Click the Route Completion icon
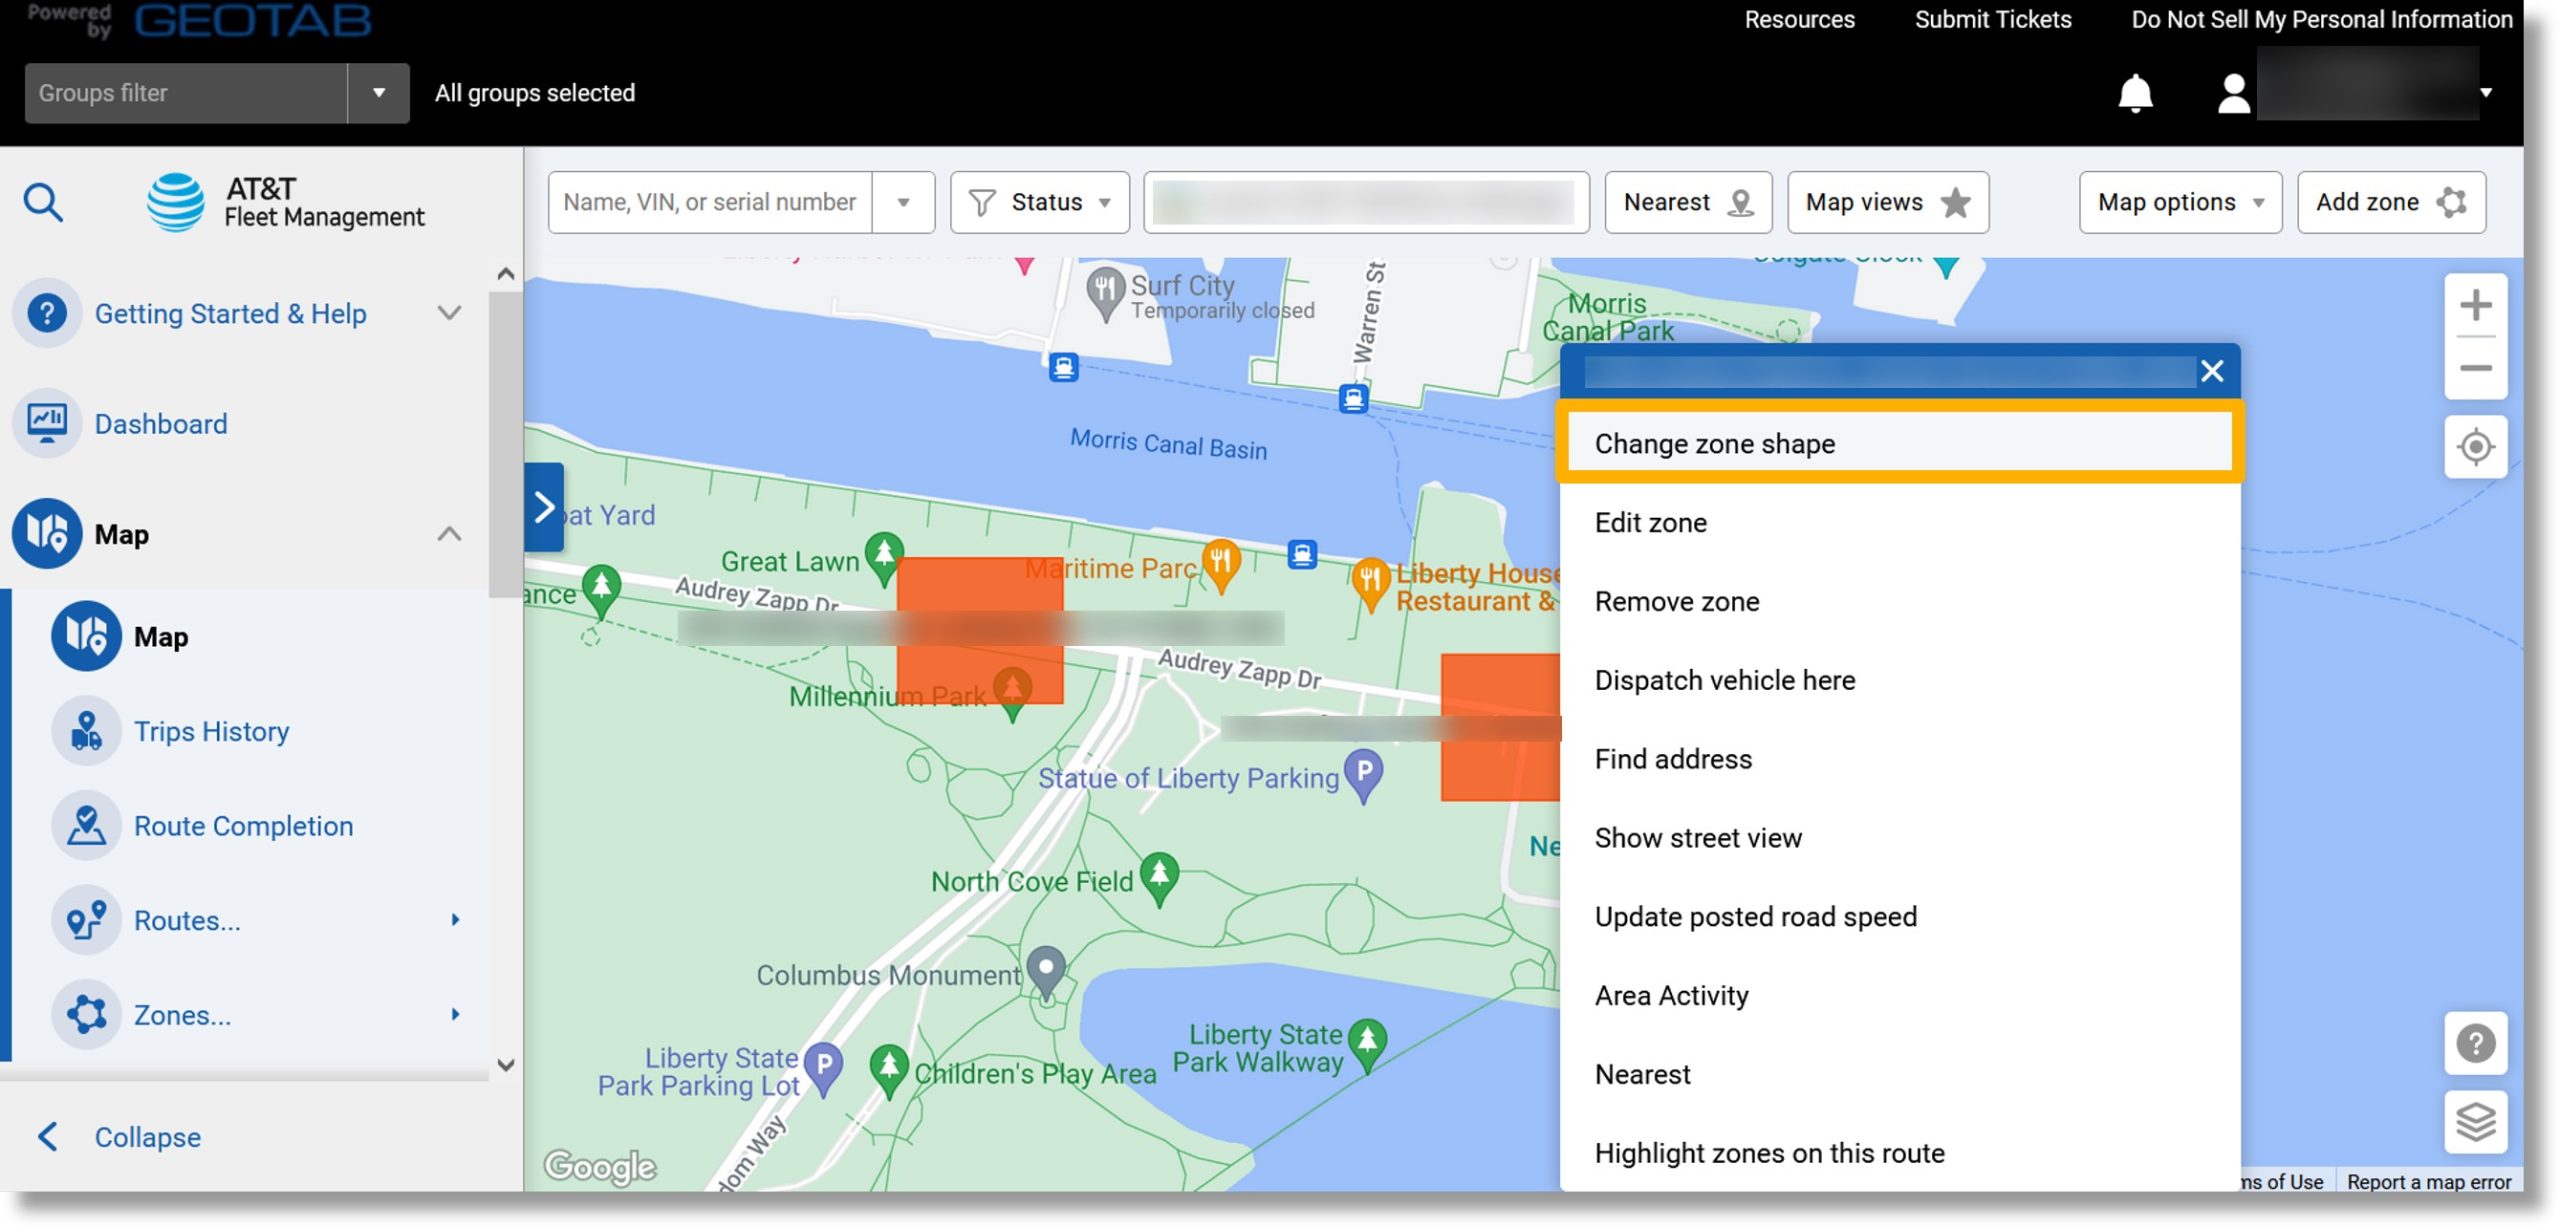 86,826
